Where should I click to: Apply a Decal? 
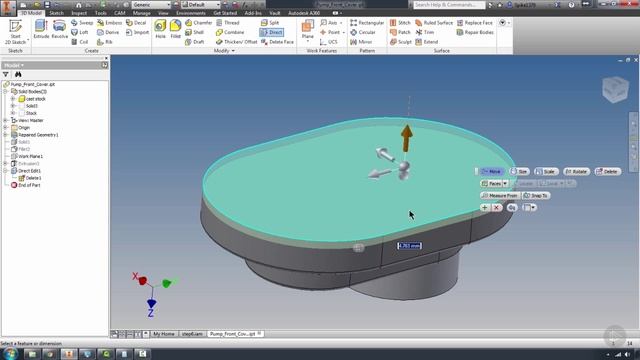pyautogui.click(x=136, y=23)
